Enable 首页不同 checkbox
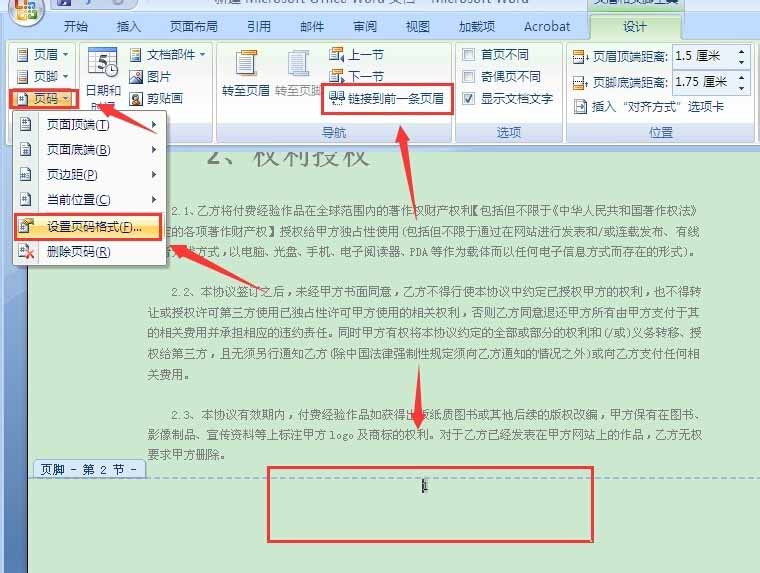Screen dimensions: 760x573 pos(468,54)
